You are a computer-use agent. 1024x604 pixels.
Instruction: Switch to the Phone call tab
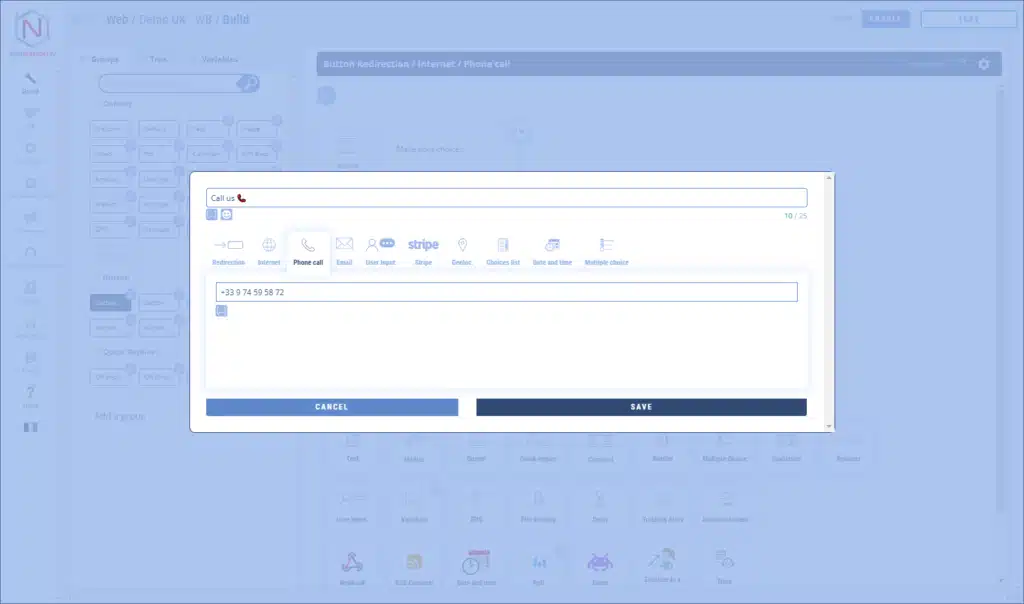(x=308, y=249)
